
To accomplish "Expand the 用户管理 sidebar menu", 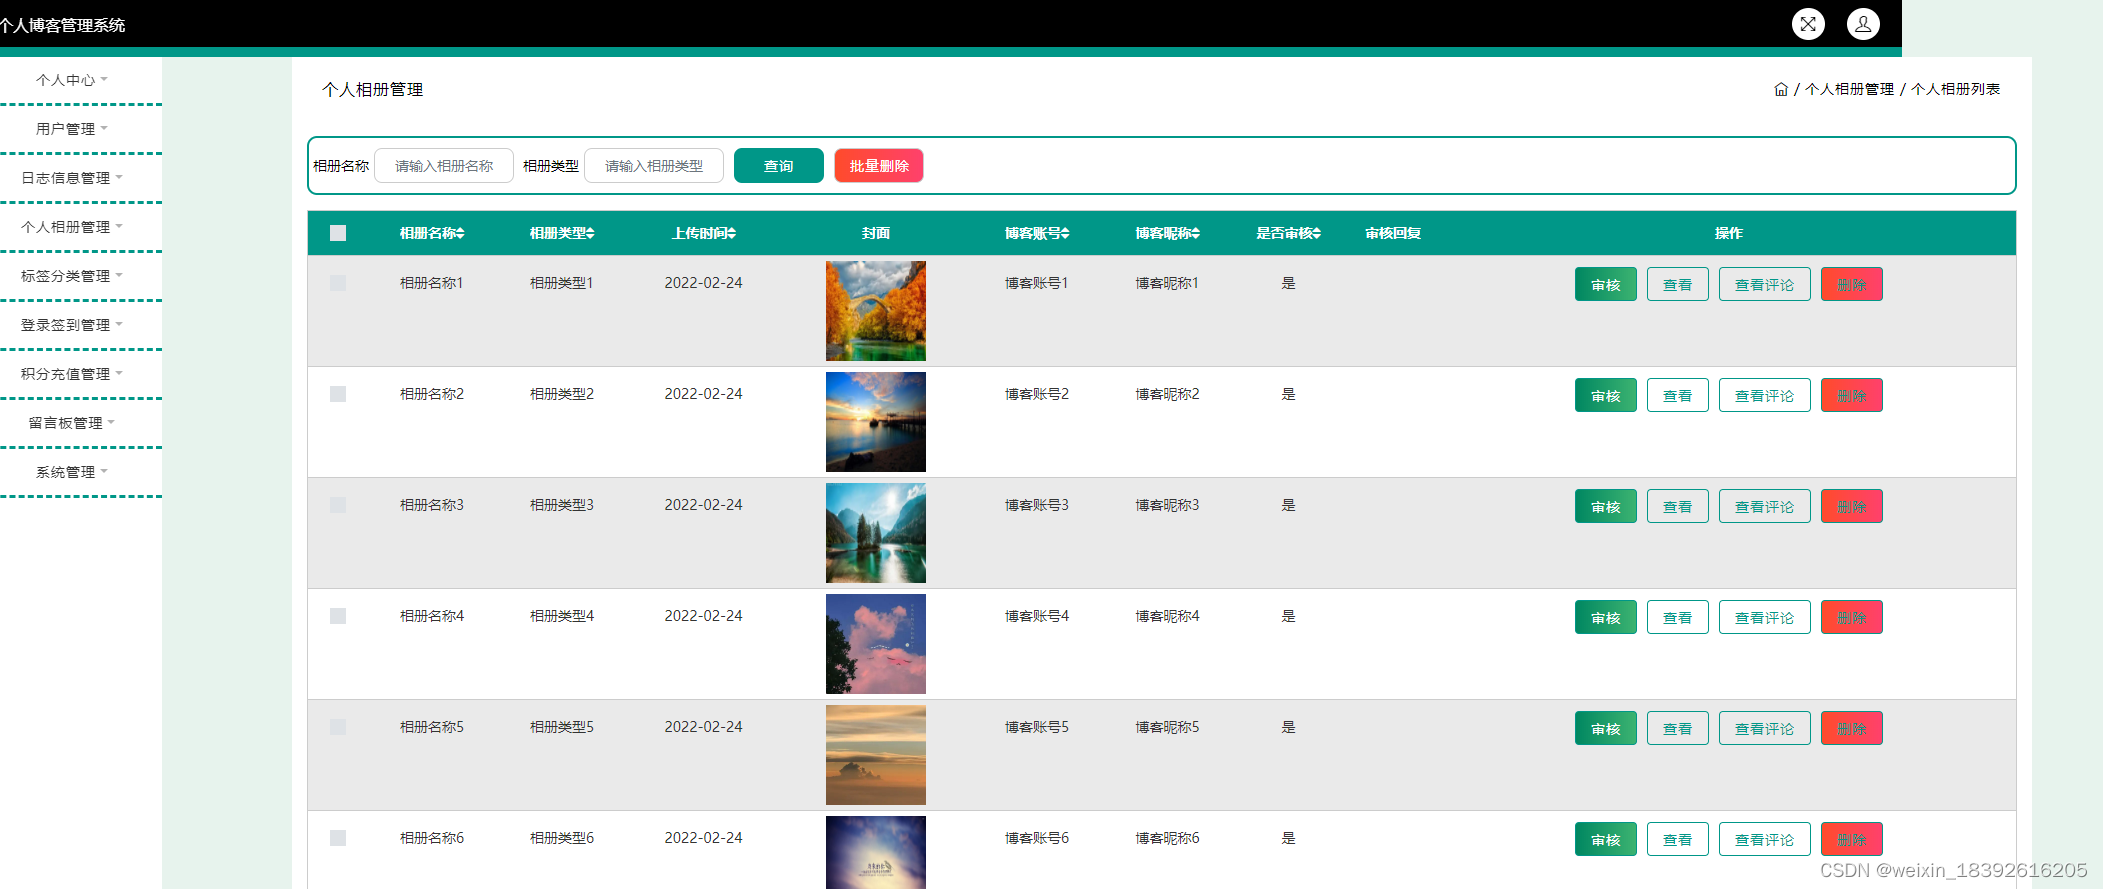I will (72, 129).
